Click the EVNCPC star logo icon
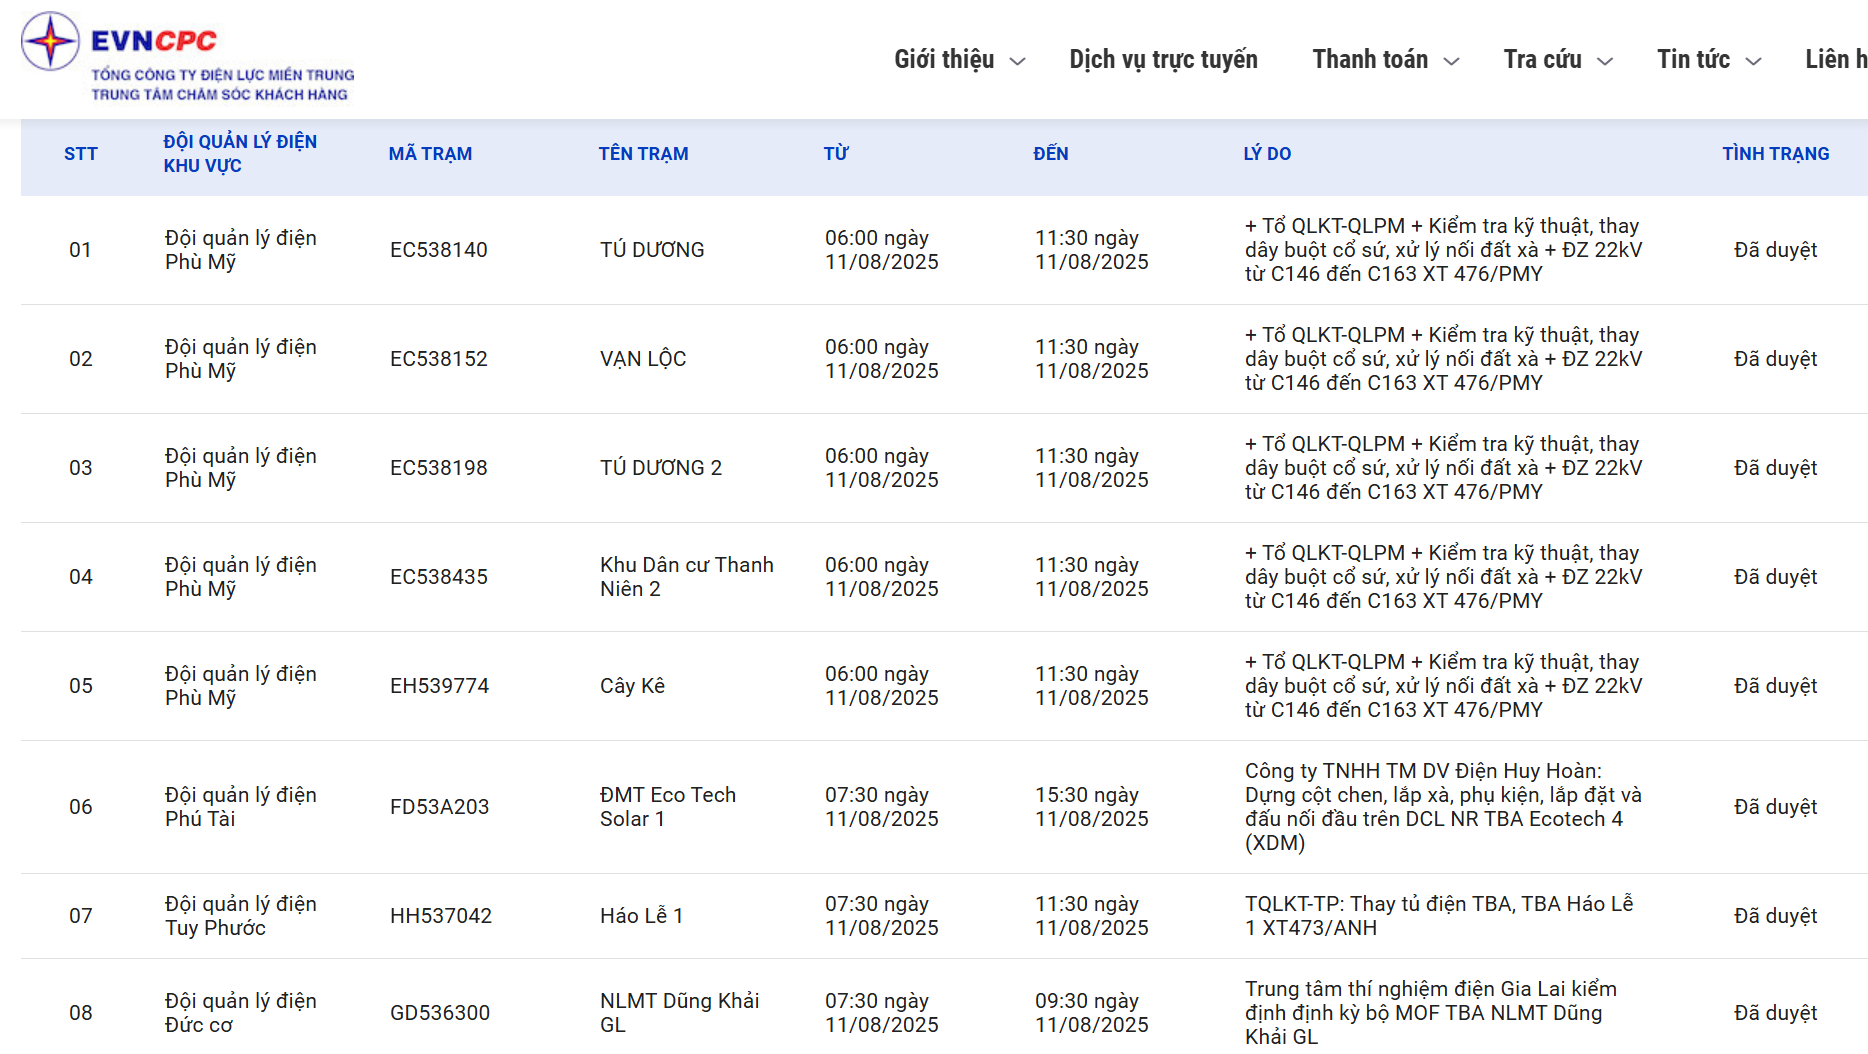 tap(50, 42)
